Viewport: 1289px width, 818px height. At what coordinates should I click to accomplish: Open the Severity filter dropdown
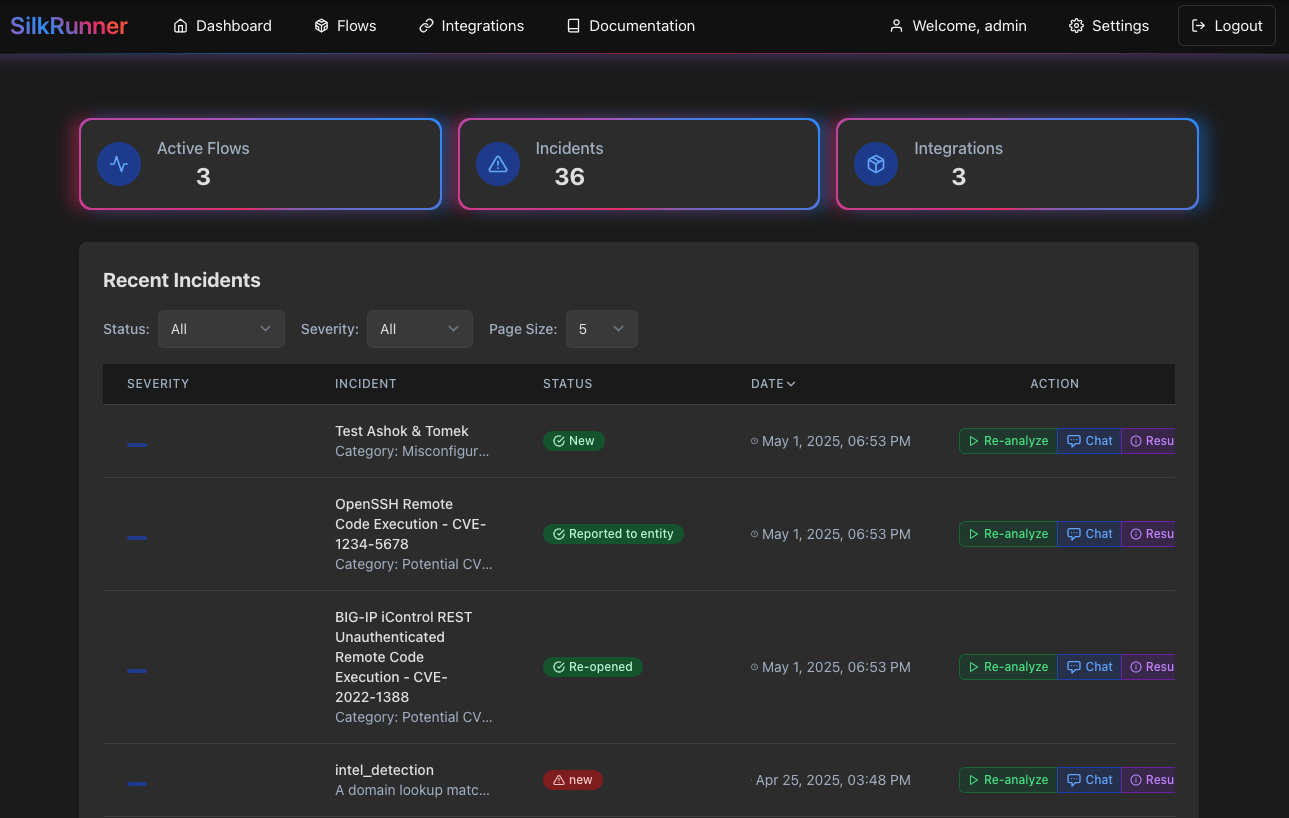pos(419,329)
